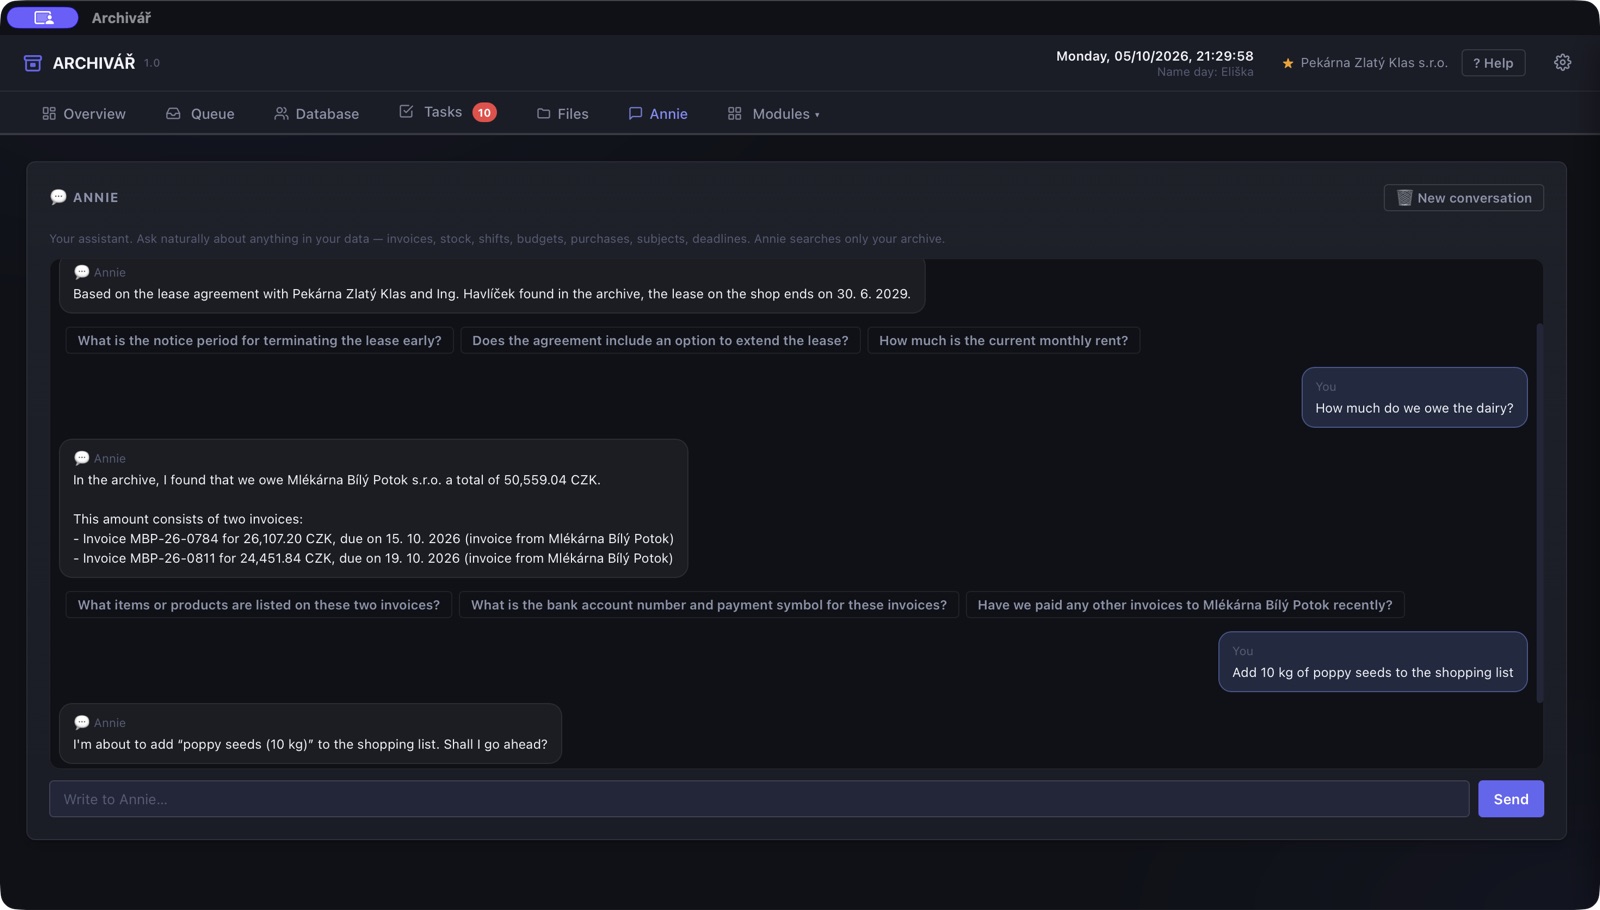The height and width of the screenshot is (910, 1600).
Task: Click the Tasks checkbox icon
Action: 406,111
